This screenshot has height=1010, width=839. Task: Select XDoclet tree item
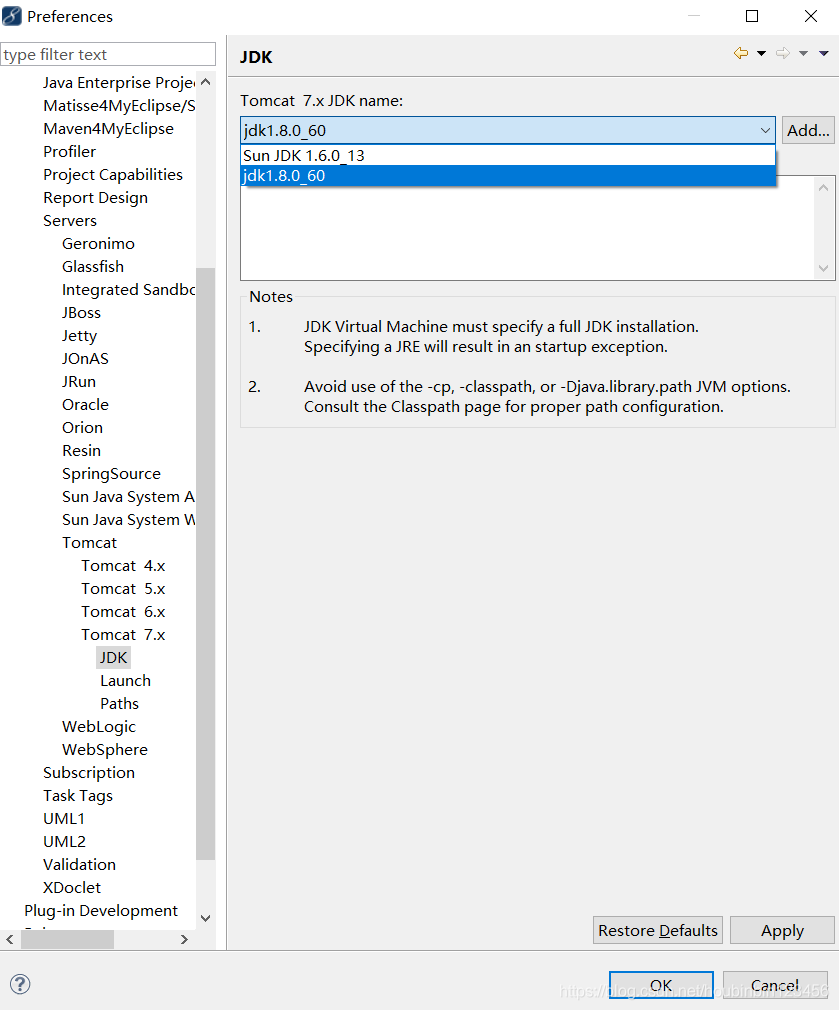click(x=71, y=888)
